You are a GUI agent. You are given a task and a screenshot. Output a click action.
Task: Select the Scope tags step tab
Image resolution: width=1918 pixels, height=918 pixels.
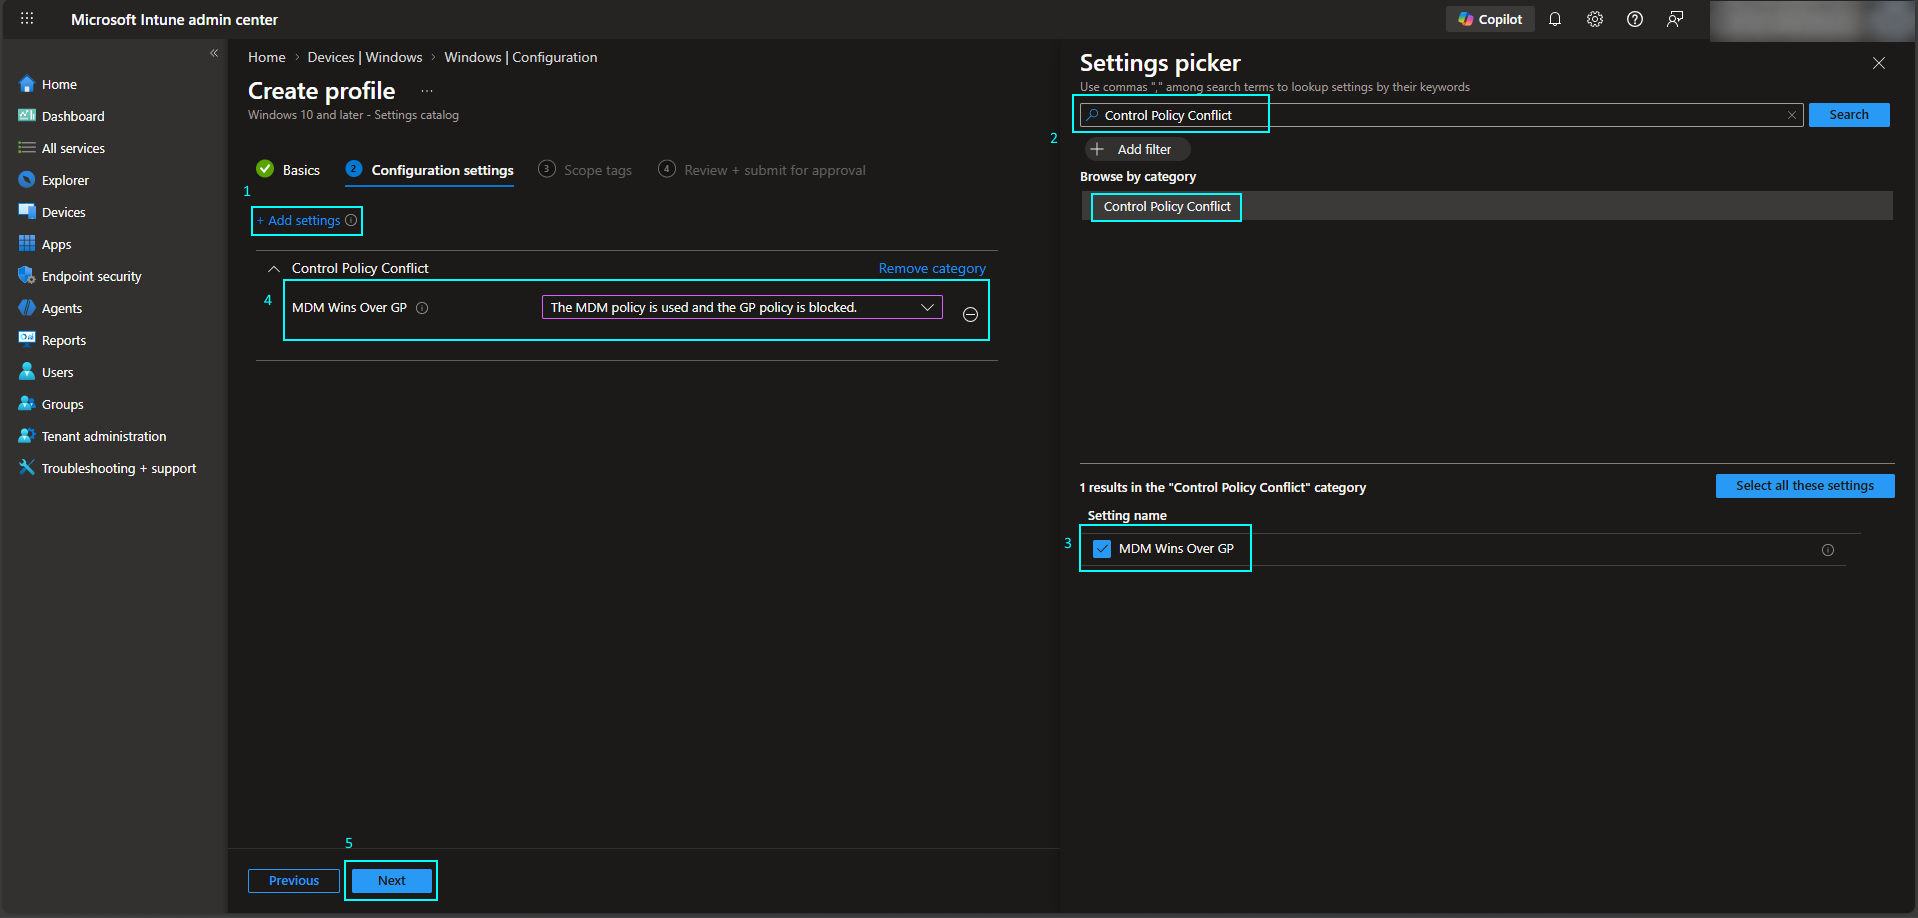click(585, 170)
